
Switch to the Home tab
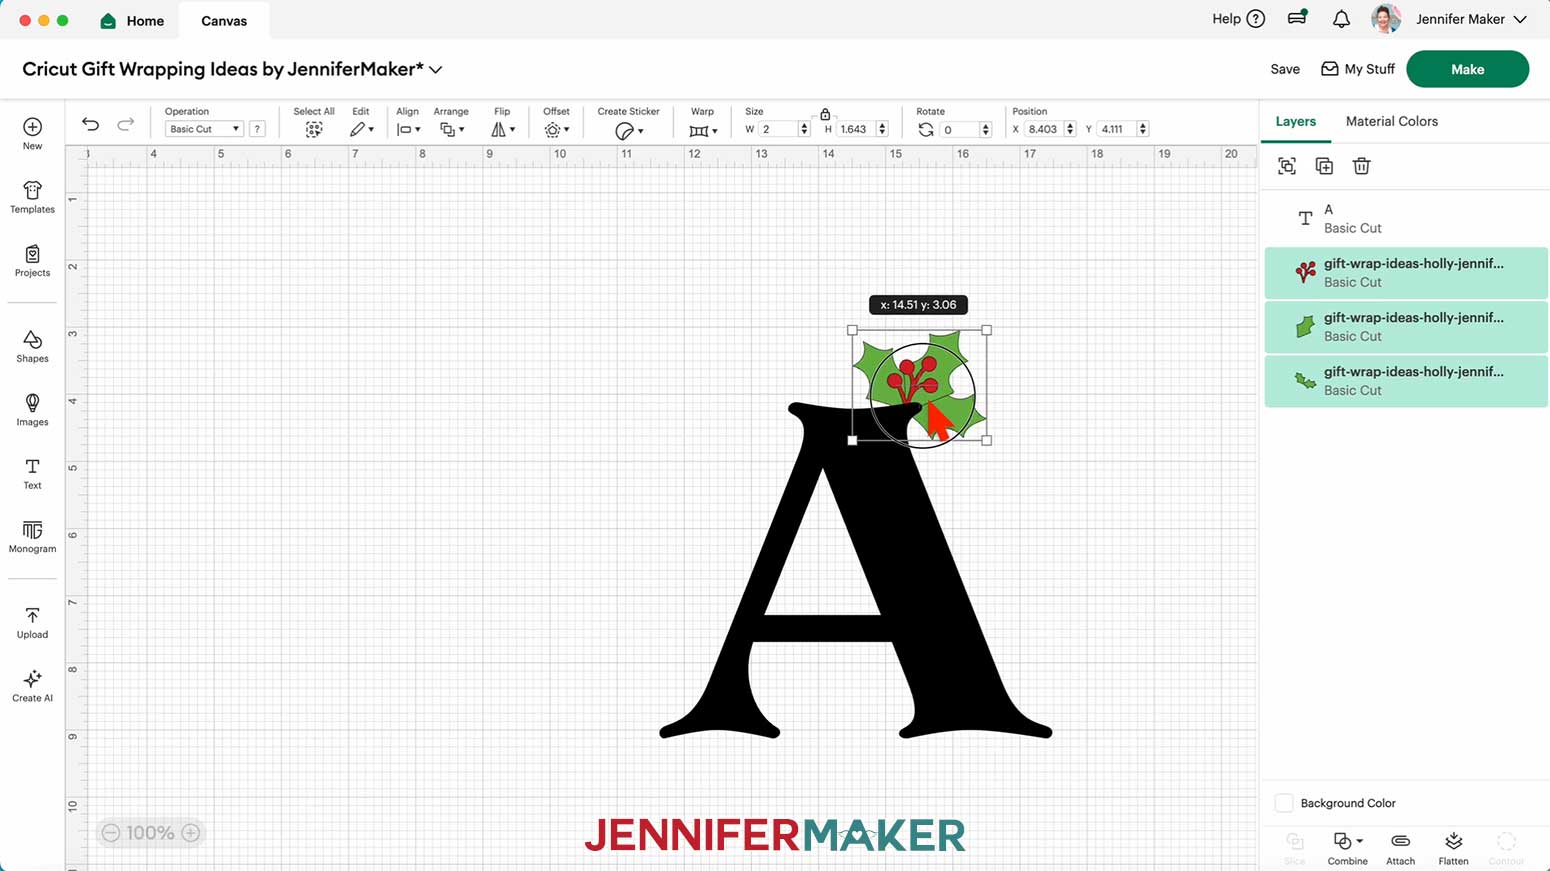click(132, 20)
